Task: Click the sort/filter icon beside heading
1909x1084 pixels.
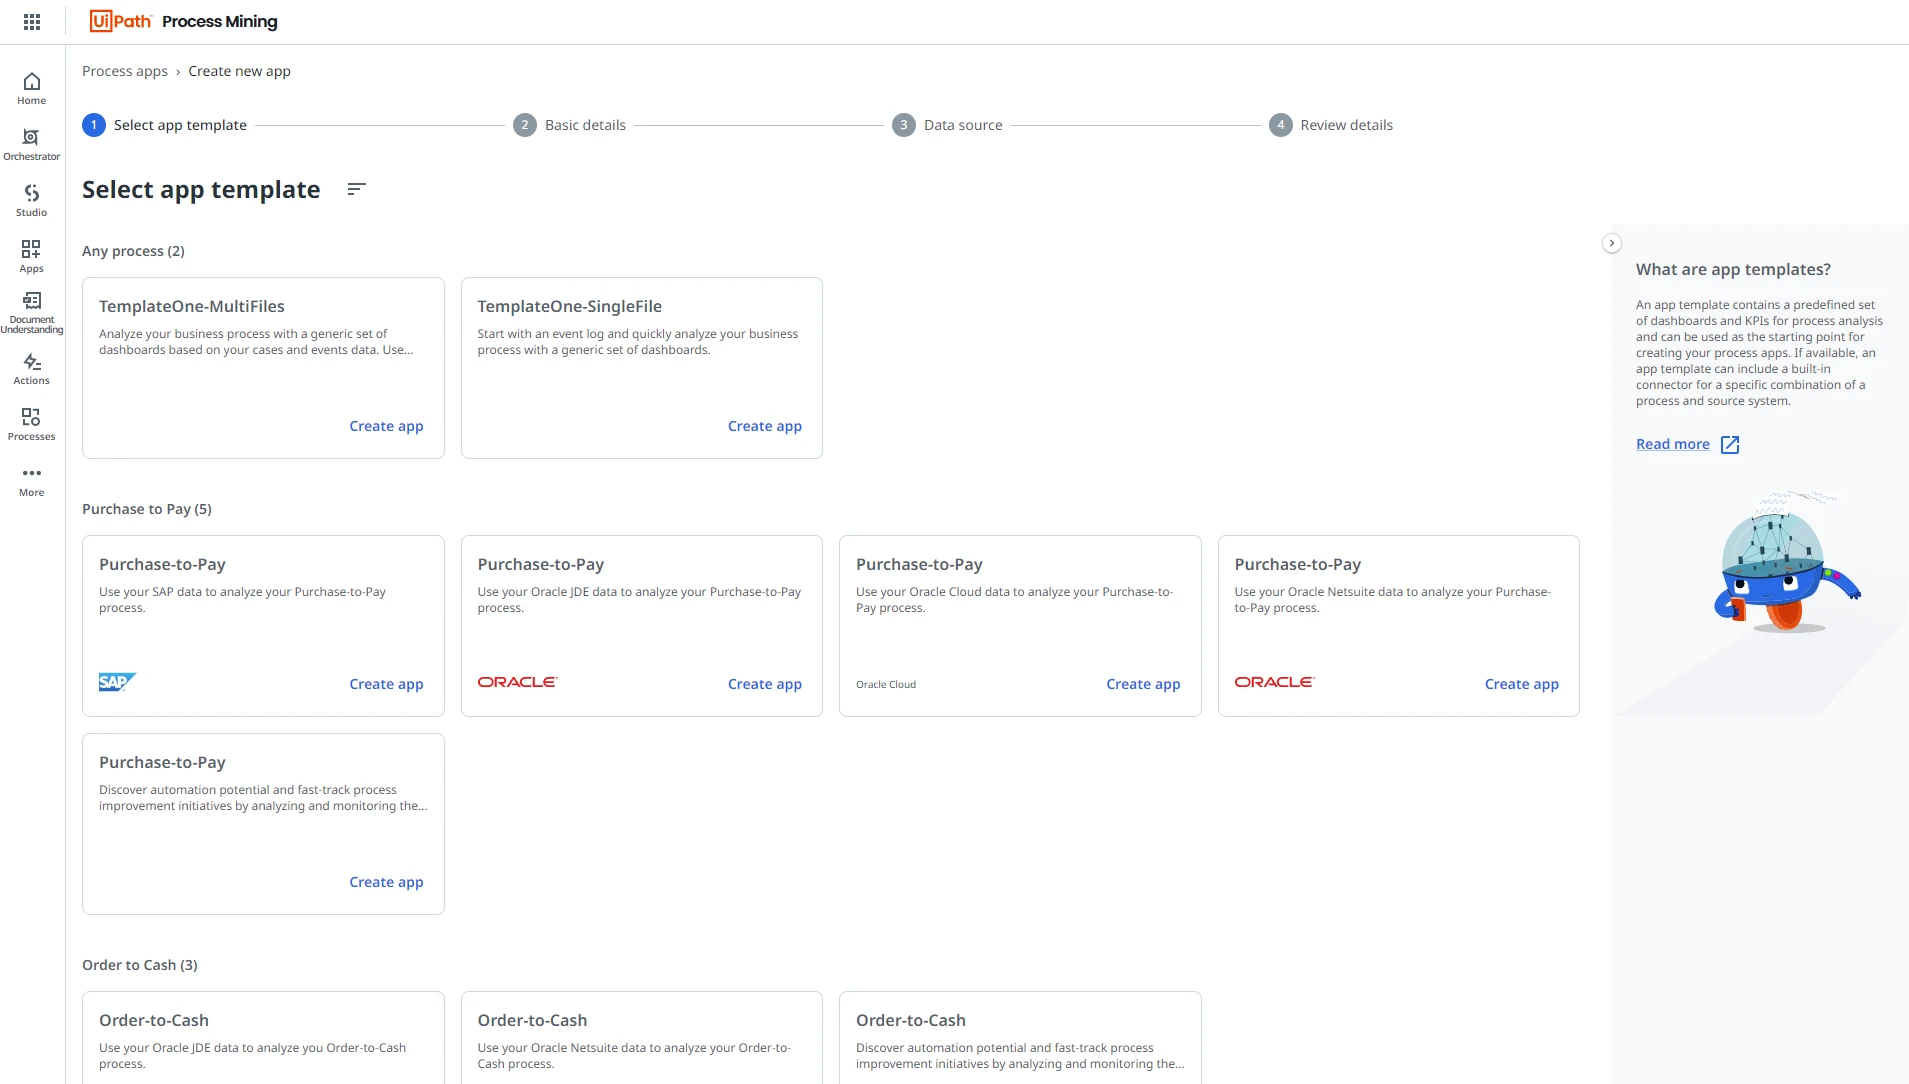Action: [x=357, y=190]
